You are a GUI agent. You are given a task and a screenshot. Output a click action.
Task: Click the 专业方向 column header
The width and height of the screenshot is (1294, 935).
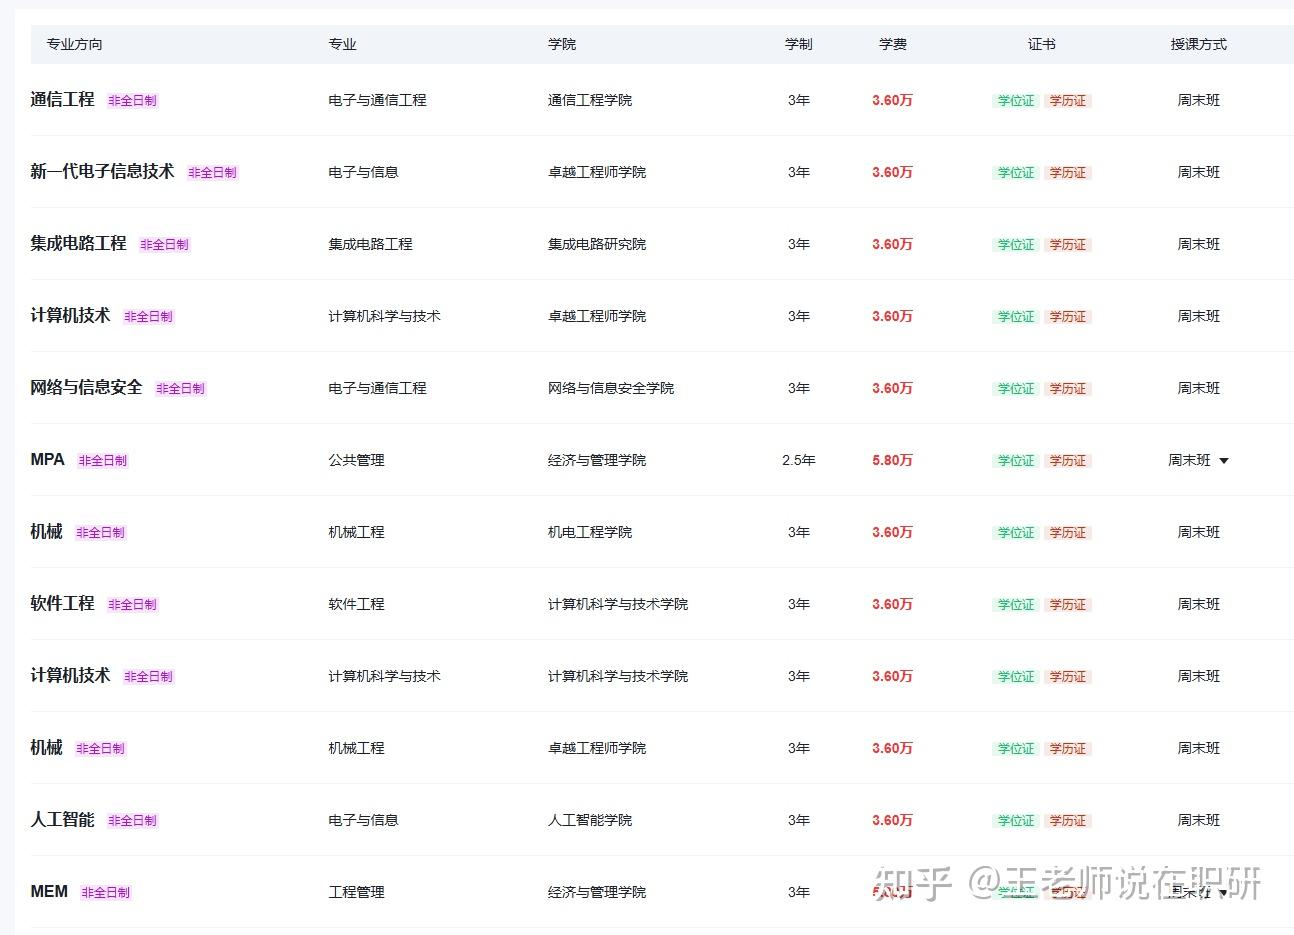(x=74, y=44)
